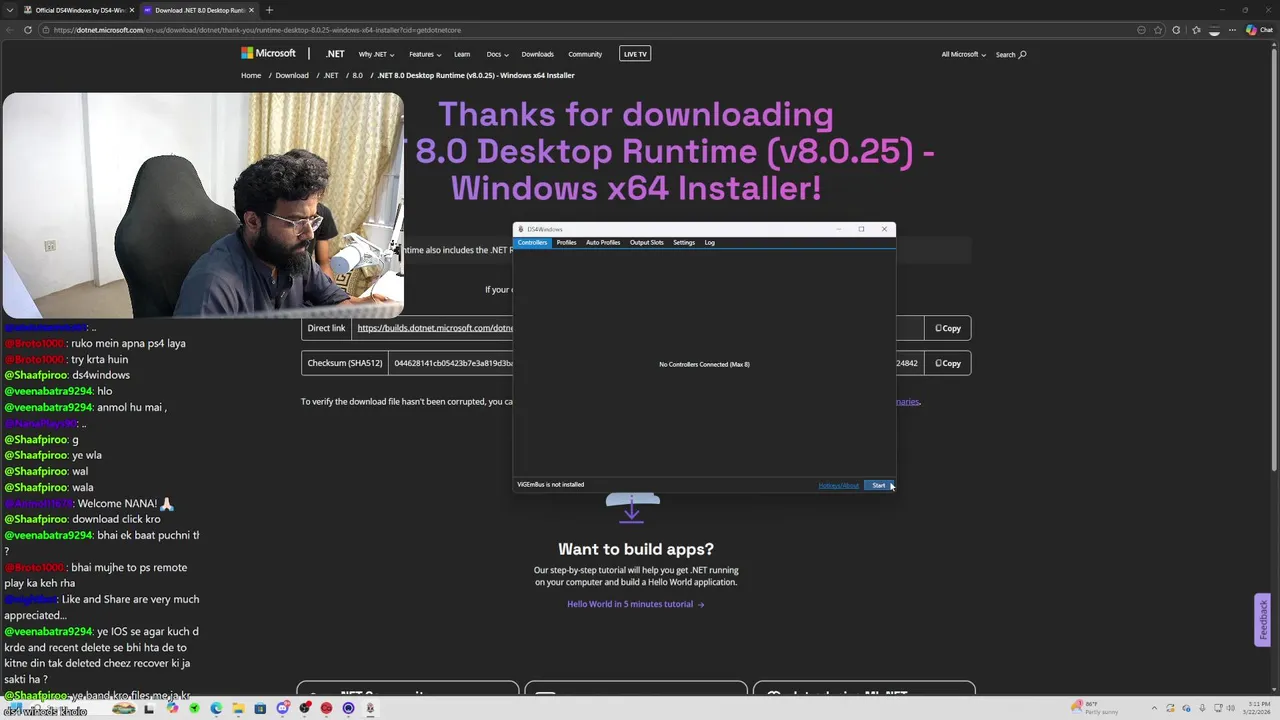Select Controllers tab in DS4Windows
Viewport: 1280px width, 720px height.
point(532,242)
